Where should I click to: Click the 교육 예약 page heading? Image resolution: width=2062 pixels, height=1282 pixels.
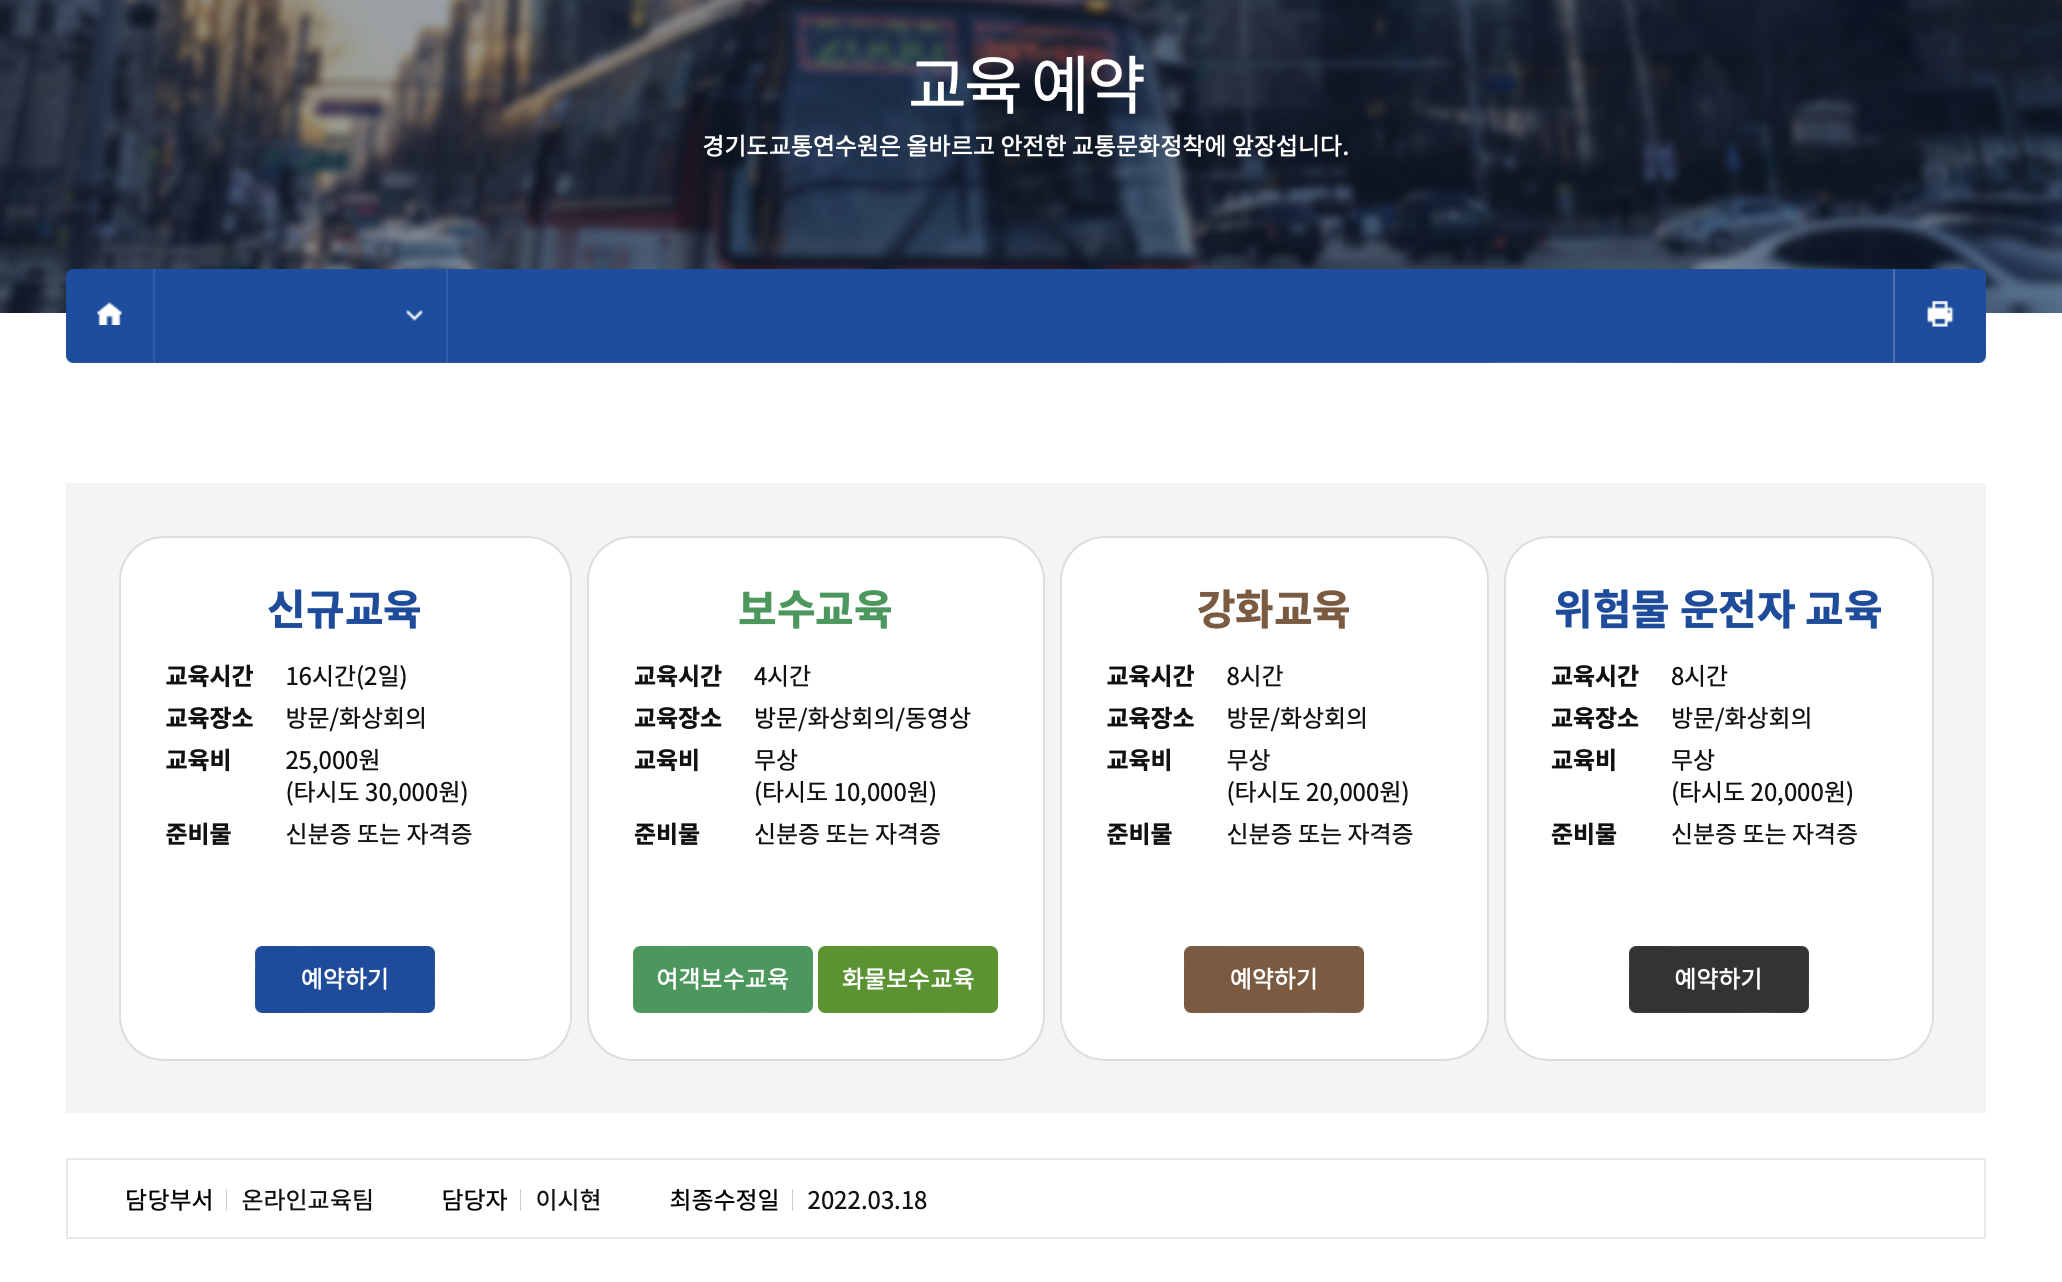tap(1029, 88)
